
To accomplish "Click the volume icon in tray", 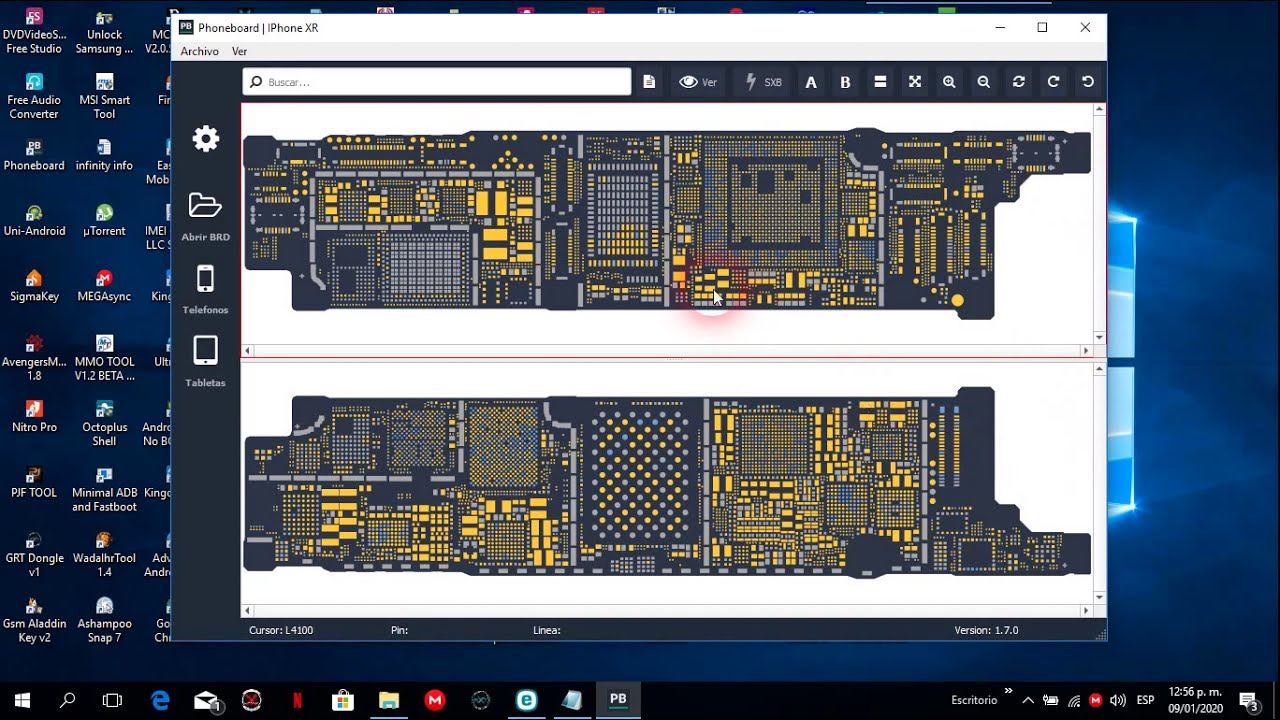I will pyautogui.click(x=1118, y=700).
